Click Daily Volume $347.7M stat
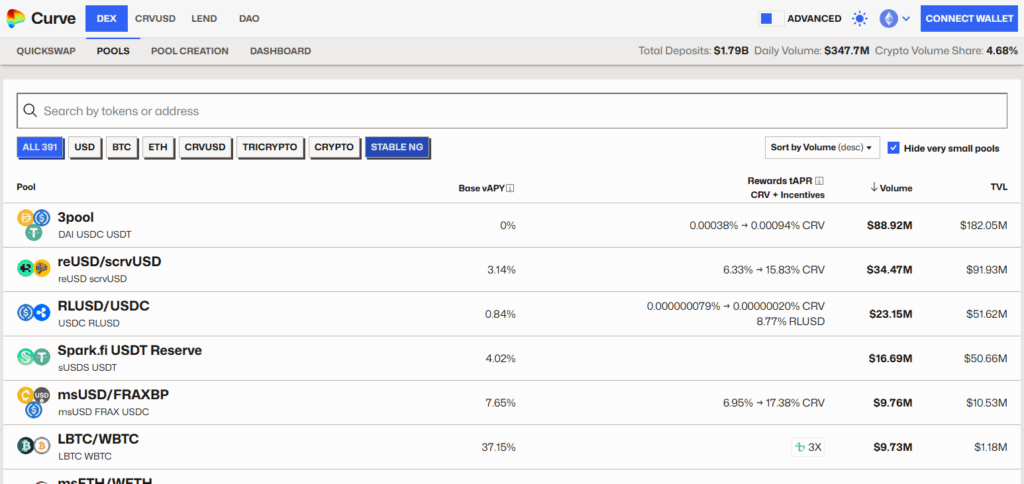1024x484 pixels. pos(812,51)
